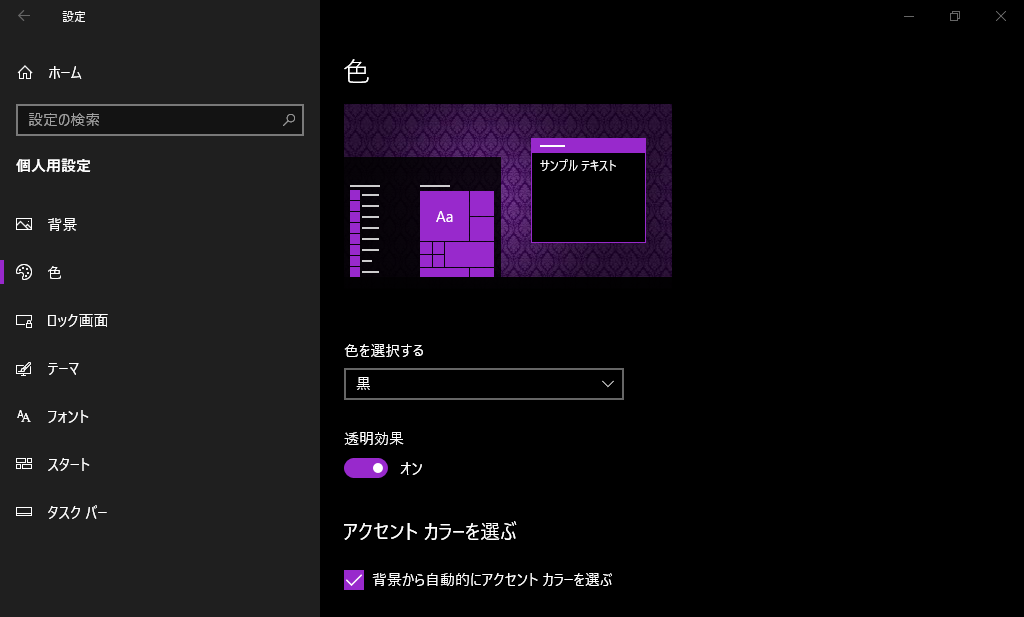This screenshot has height=617, width=1024.
Task: Open テーマ (Themes) using its sidebar icon
Action: 23,368
